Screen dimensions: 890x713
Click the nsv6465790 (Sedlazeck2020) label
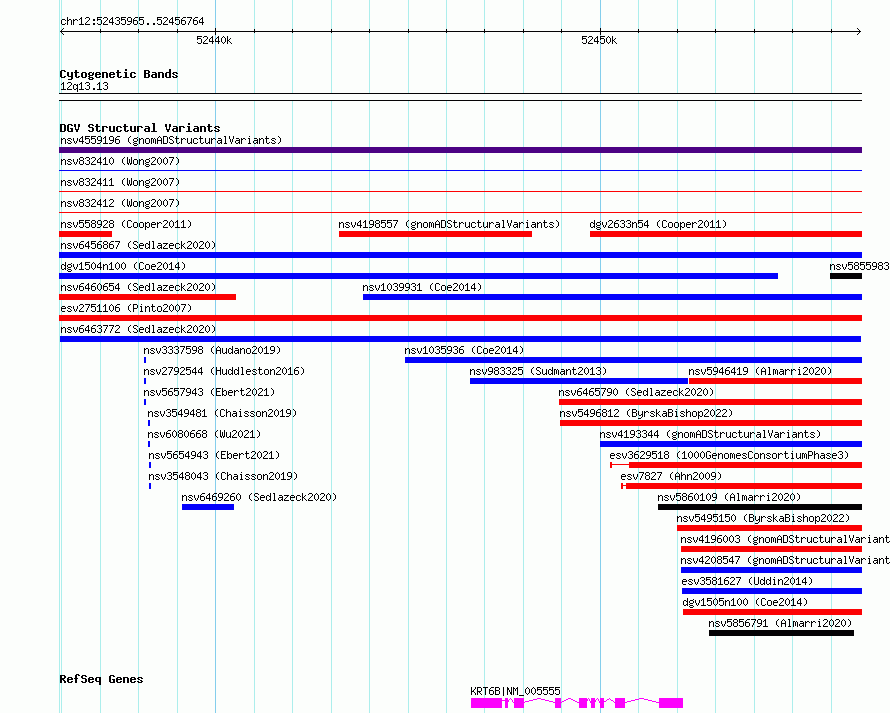click(636, 392)
